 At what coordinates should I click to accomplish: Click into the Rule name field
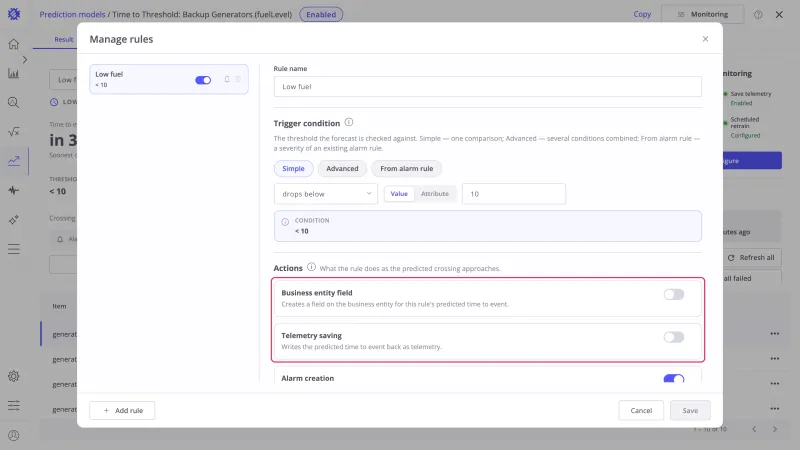pos(488,87)
